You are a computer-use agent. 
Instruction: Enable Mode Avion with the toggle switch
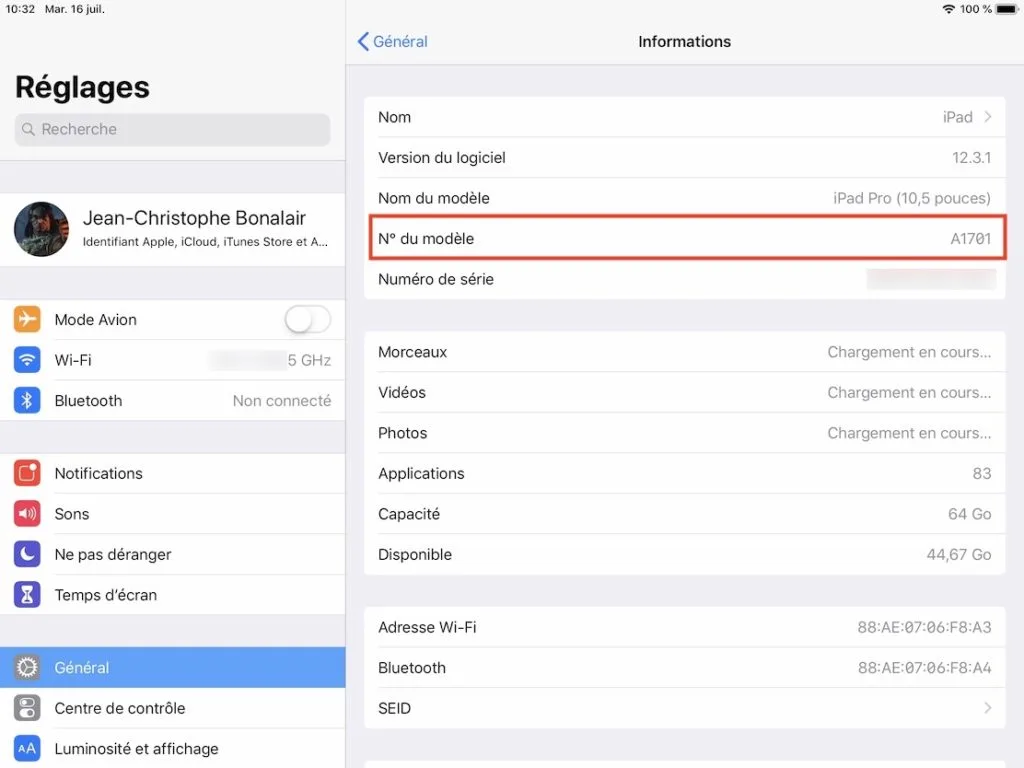(x=307, y=319)
